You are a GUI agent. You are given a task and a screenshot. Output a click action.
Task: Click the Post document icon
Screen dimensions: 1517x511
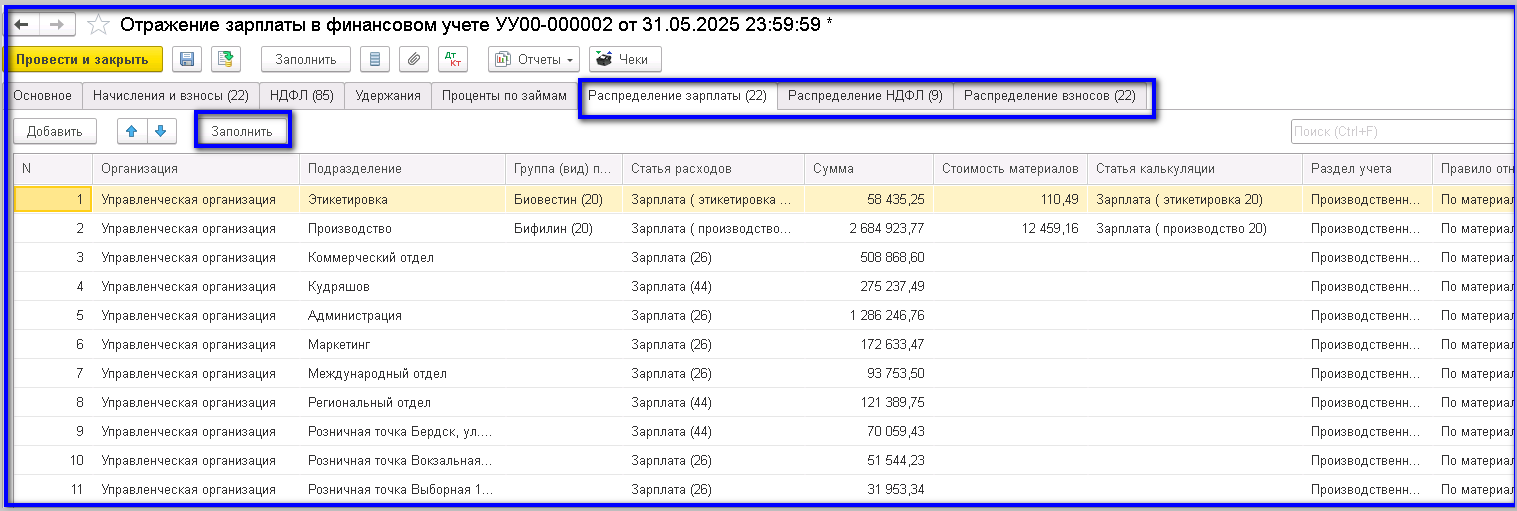(226, 60)
